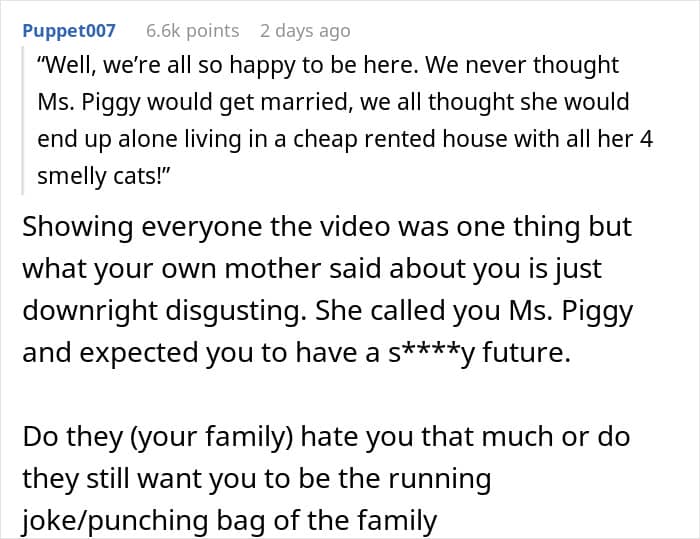
Task: Click the number "4" in the quote
Action: tap(646, 140)
